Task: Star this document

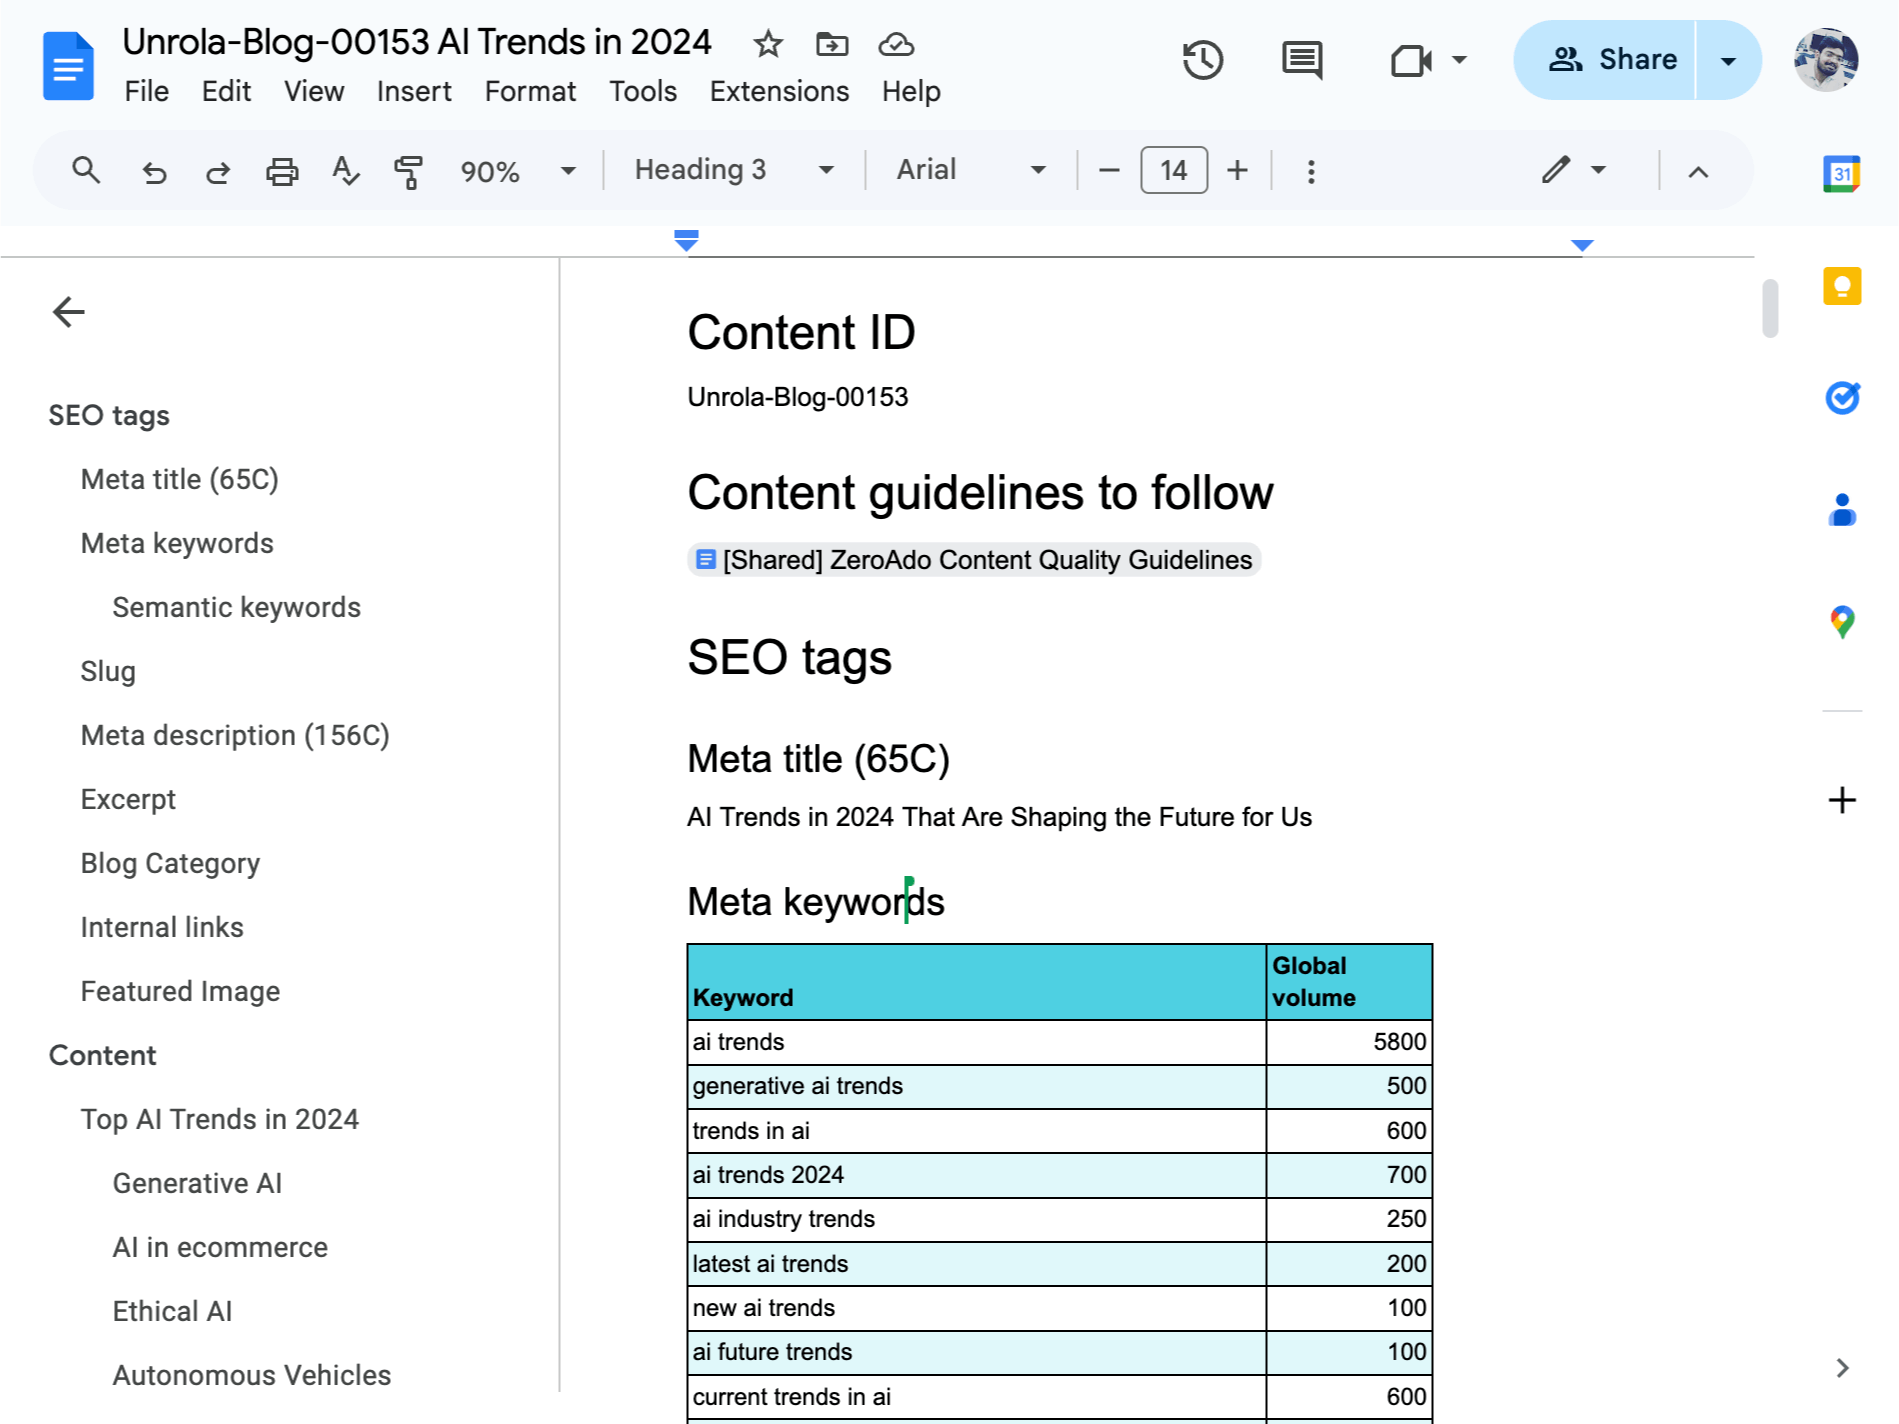Action: pos(768,44)
